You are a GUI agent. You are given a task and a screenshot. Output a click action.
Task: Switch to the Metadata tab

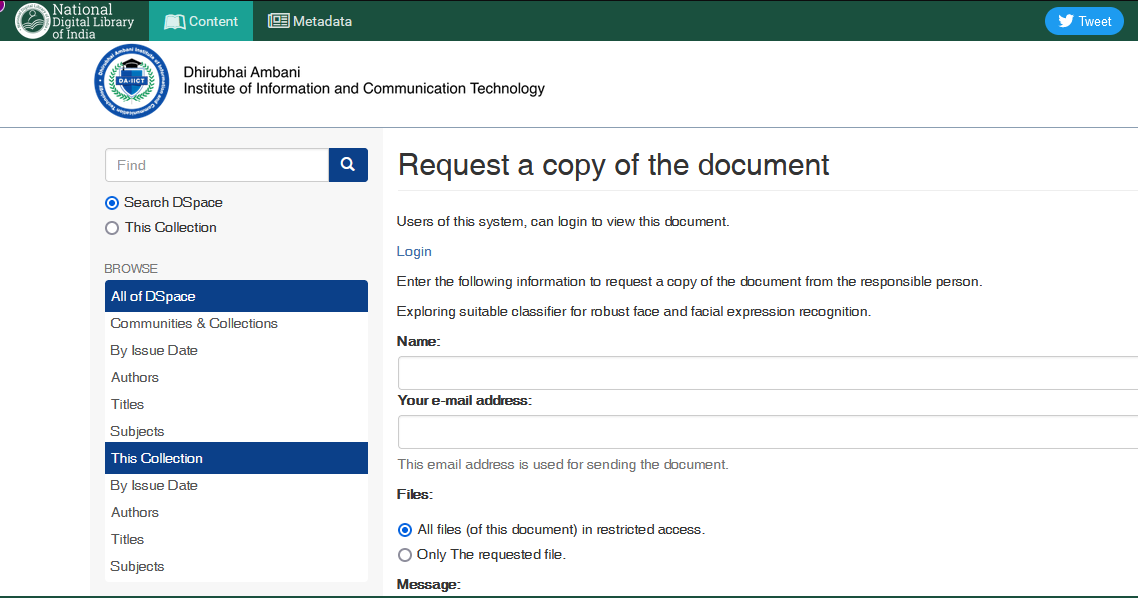click(x=310, y=21)
